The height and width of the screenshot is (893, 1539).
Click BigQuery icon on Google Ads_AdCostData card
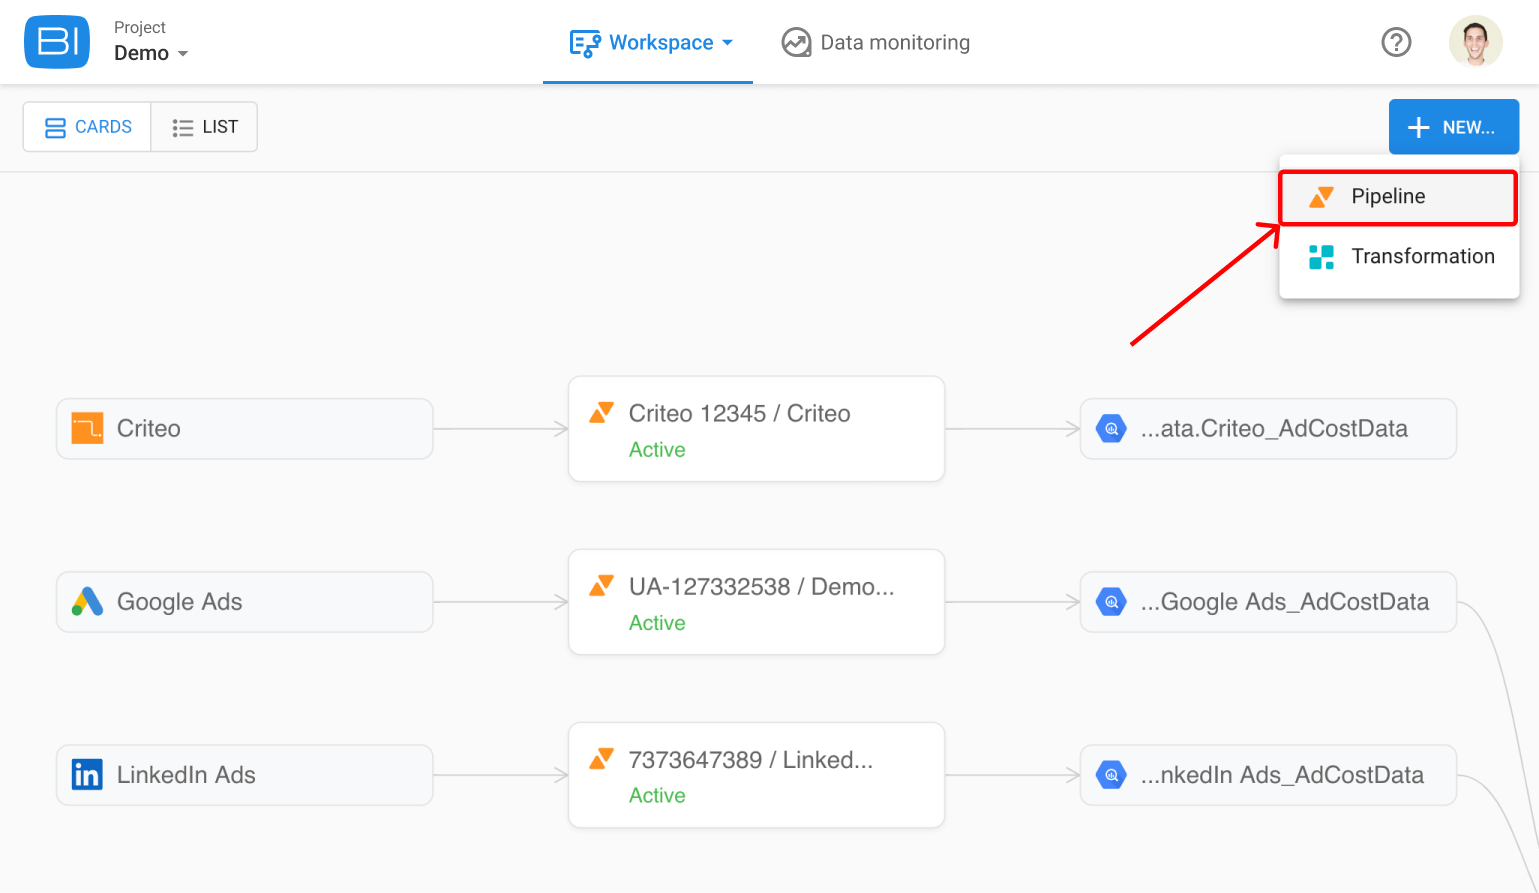[x=1111, y=601]
